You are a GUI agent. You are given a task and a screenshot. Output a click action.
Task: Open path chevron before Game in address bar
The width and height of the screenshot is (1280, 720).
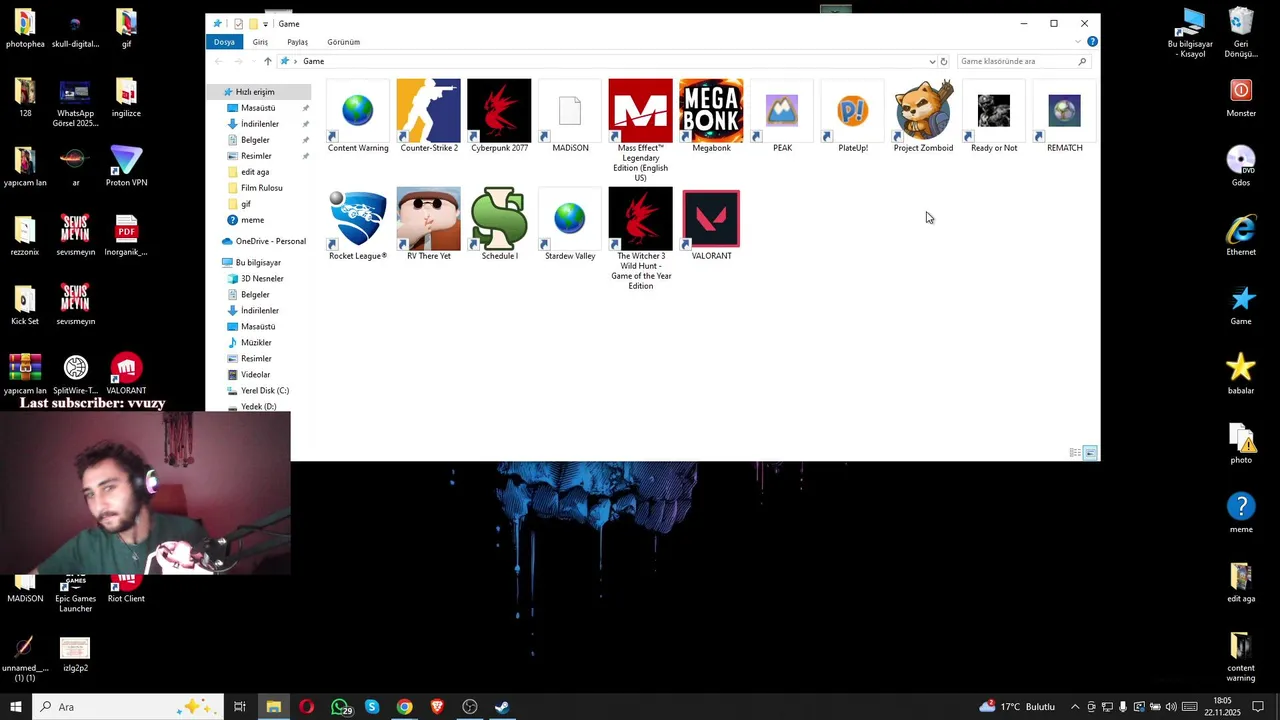pos(295,61)
